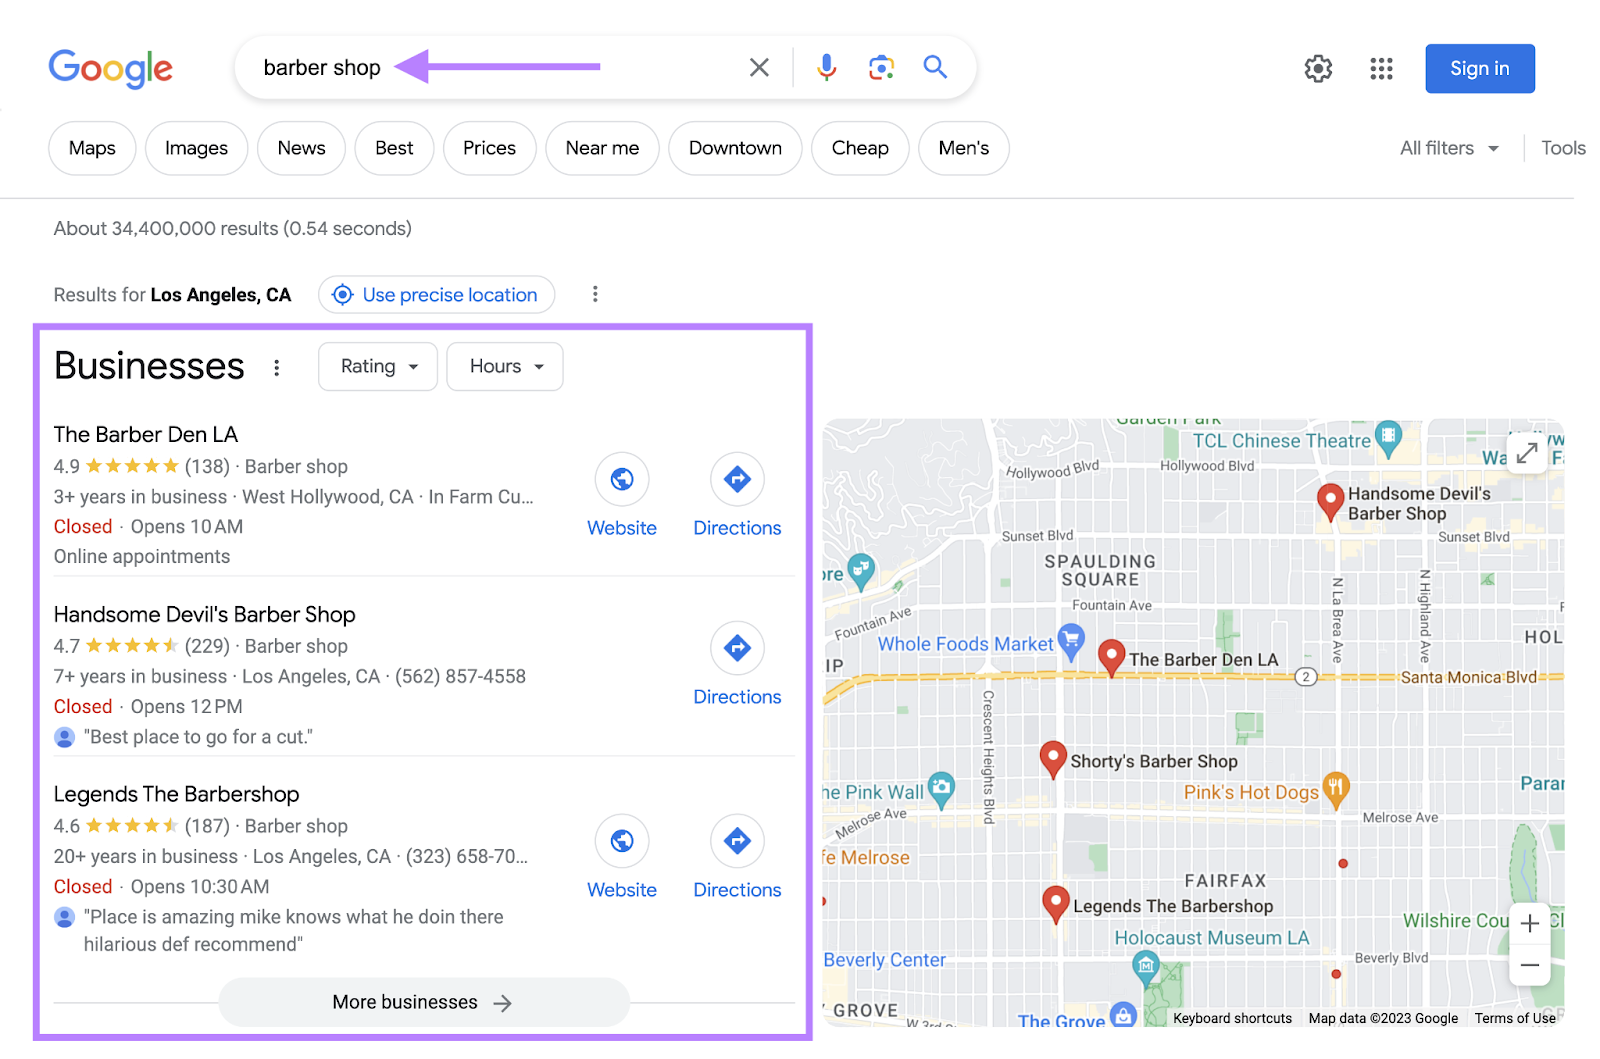Zoom in on the map
Screen dimensions: 1600x1059
[1530, 923]
